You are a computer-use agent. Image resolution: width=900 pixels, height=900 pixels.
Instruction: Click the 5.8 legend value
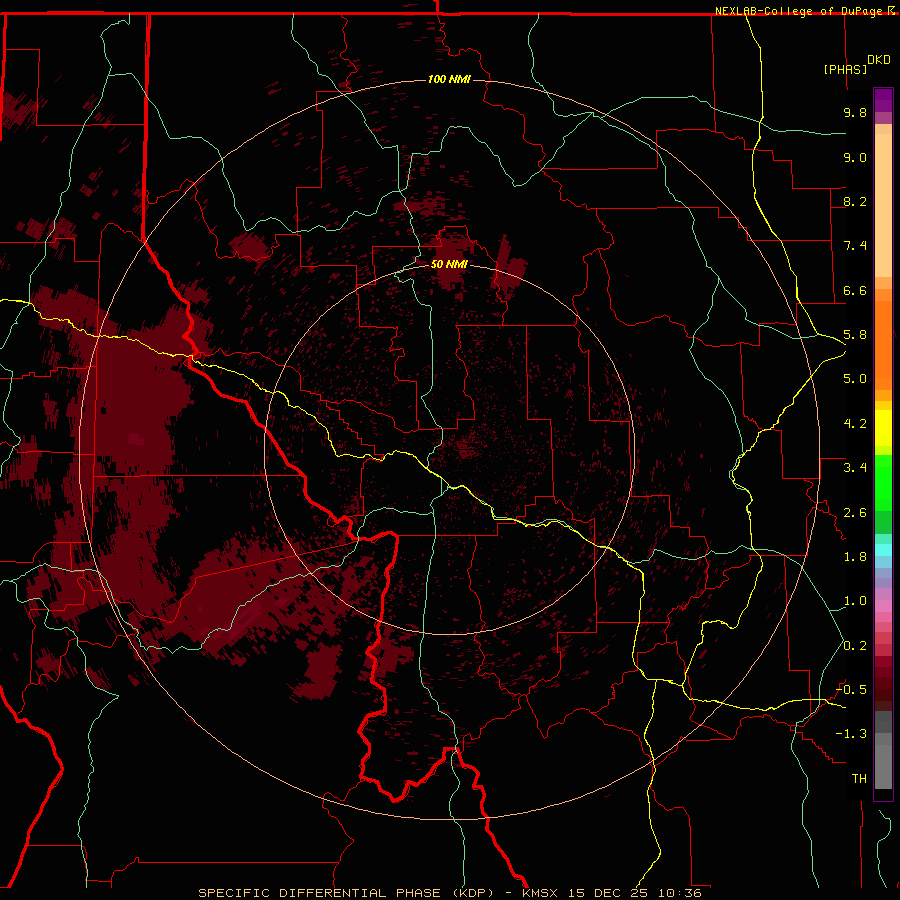pyautogui.click(x=855, y=335)
